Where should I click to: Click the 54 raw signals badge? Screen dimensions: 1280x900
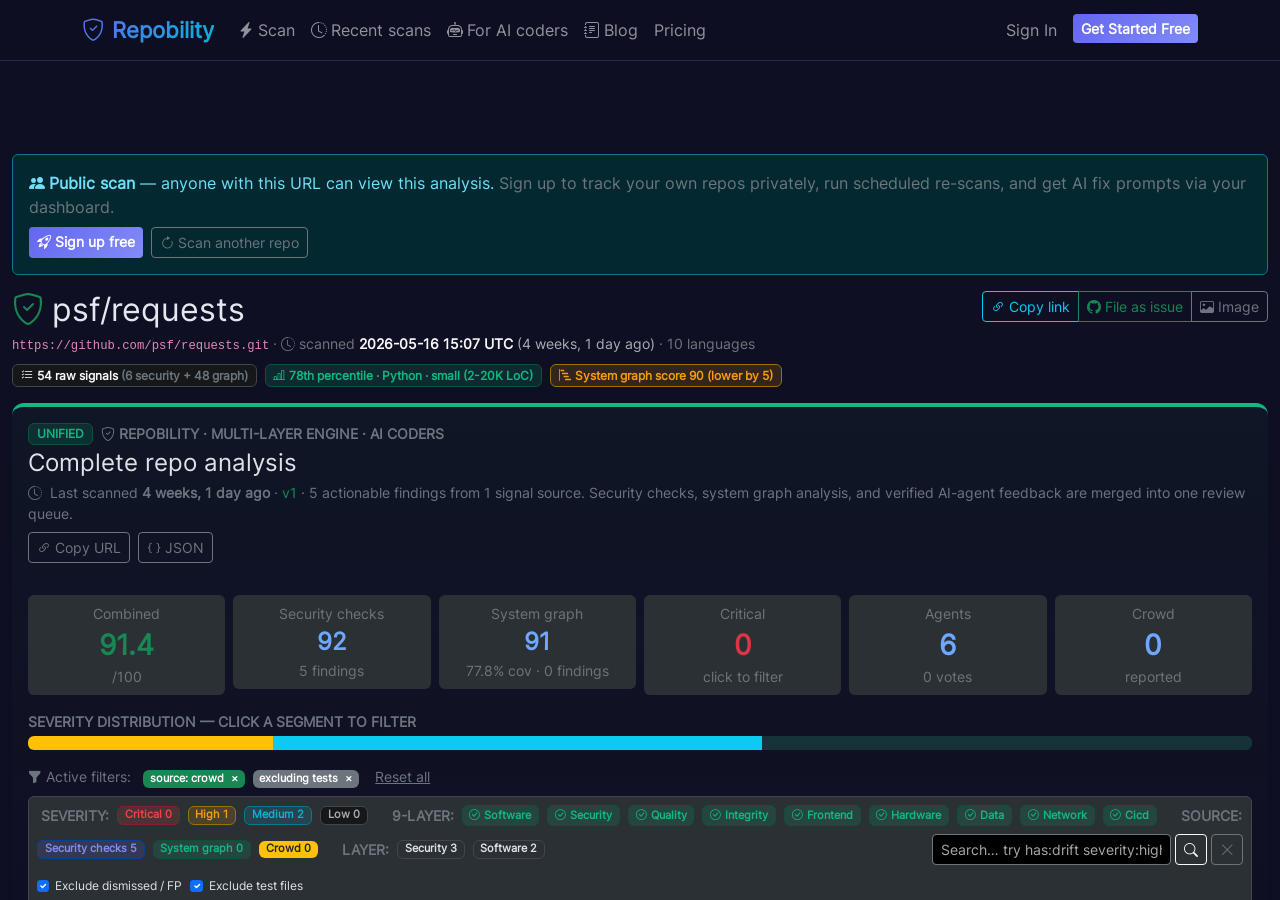[134, 376]
